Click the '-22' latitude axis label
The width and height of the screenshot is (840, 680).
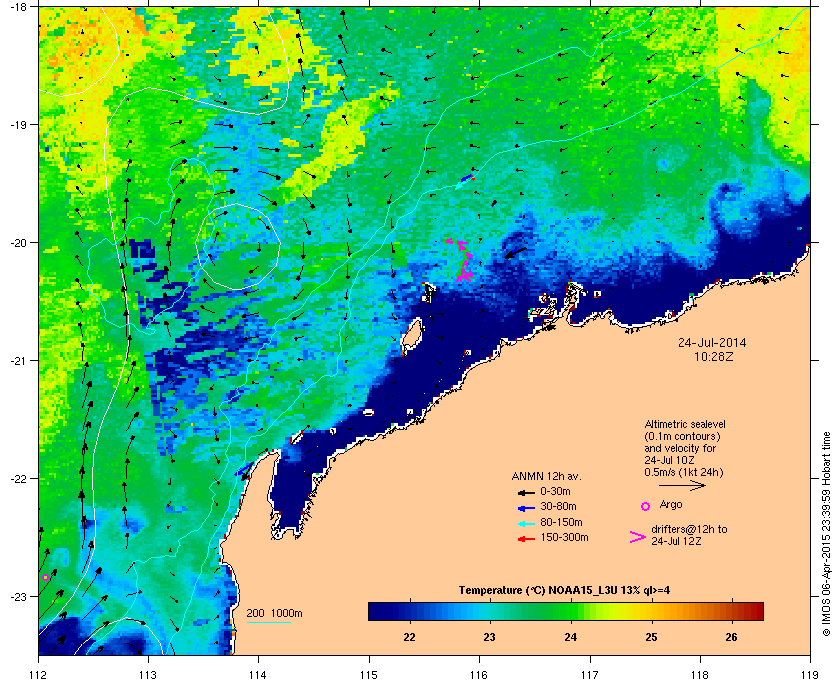point(18,478)
